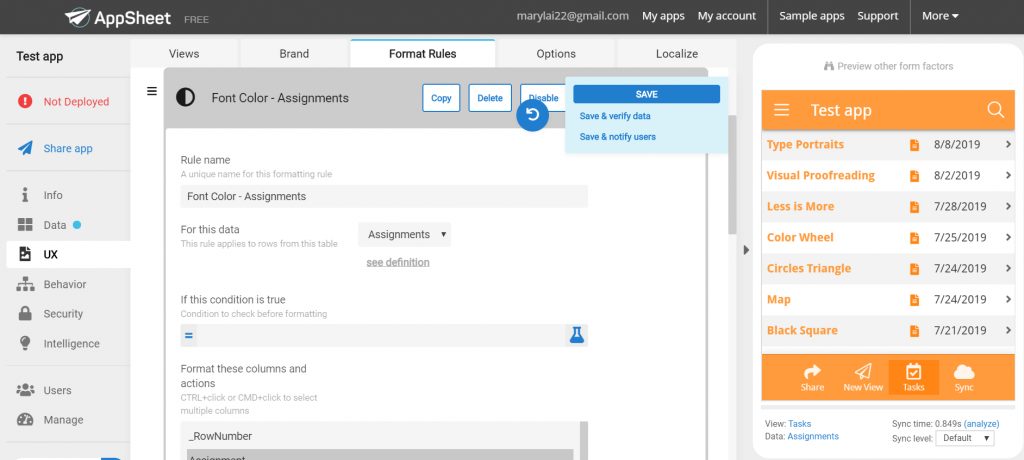Open the Users people icon
1024x460 pixels.
[x=25, y=390]
